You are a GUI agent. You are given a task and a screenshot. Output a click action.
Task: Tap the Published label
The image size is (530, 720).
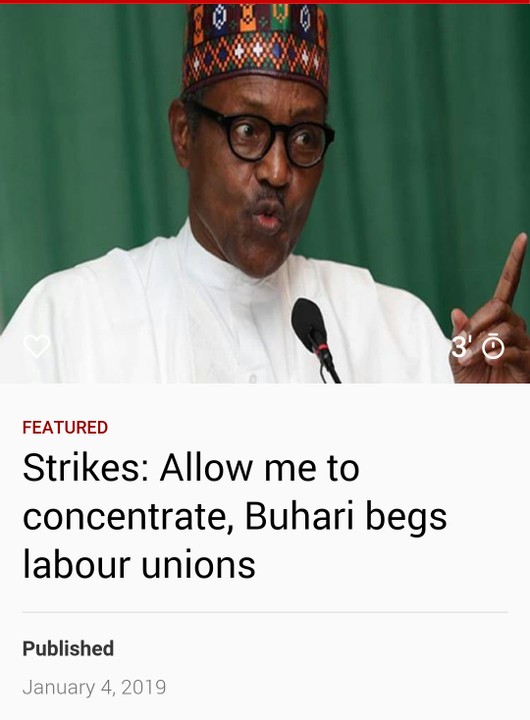point(68,648)
